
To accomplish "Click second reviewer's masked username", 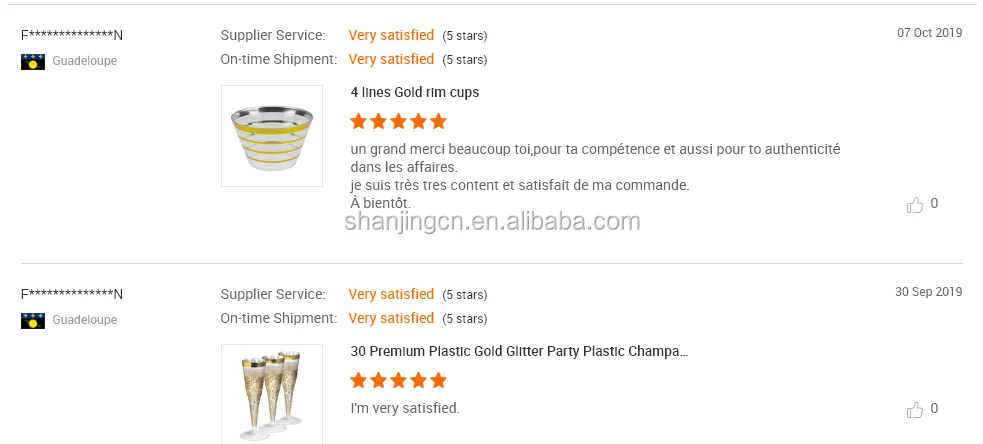I will (72, 294).
